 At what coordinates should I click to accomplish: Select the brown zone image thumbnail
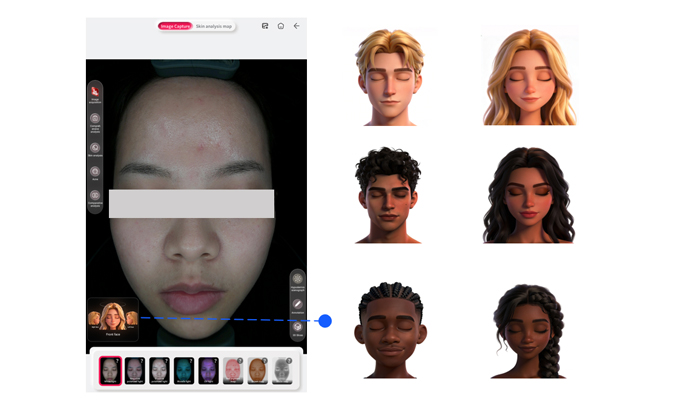(x=258, y=370)
